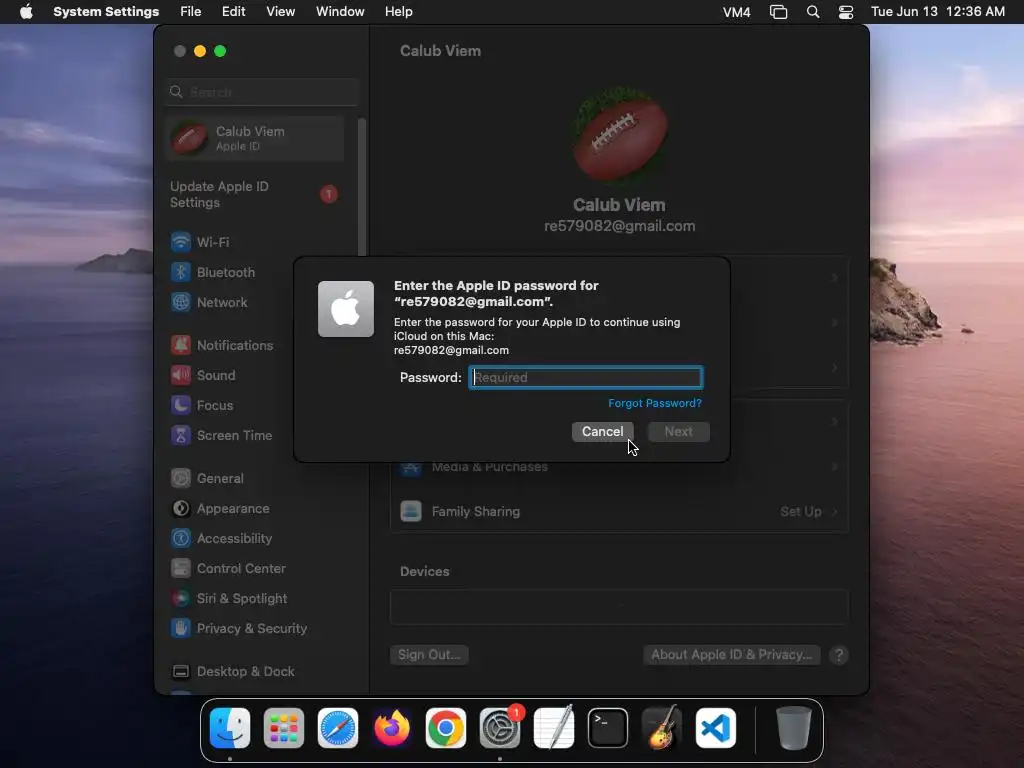This screenshot has width=1024, height=768.
Task: Open the Edit menu
Action: (x=233, y=12)
